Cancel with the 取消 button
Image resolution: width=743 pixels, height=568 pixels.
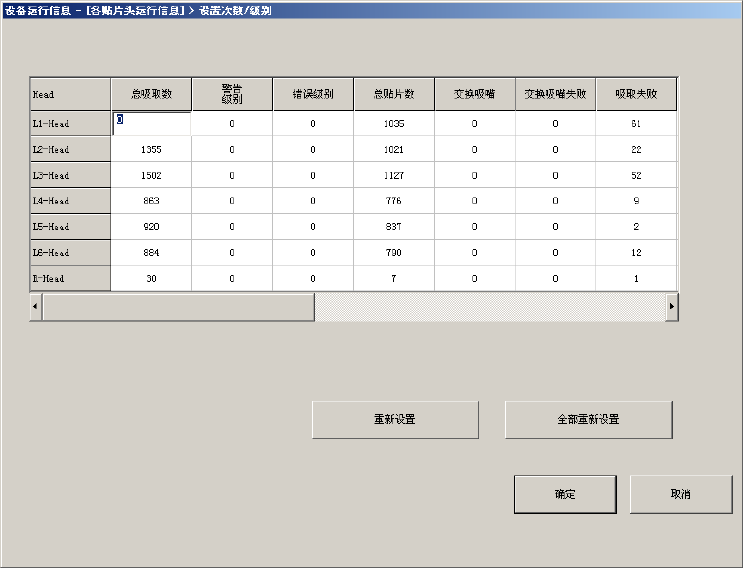click(681, 494)
